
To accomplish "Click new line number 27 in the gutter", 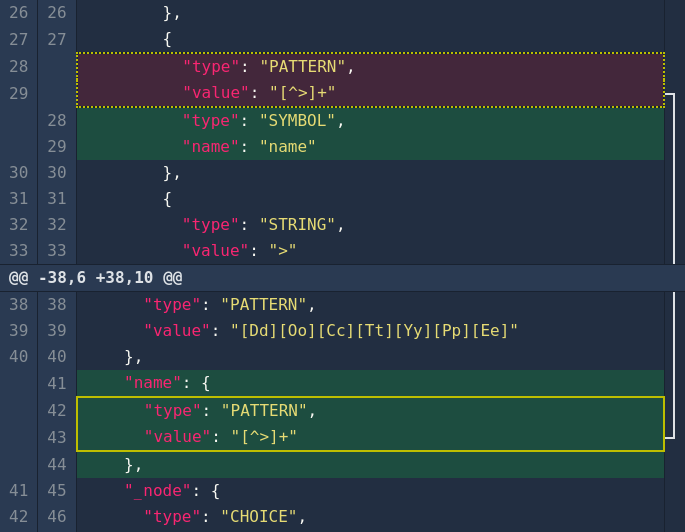I will (x=57, y=39).
